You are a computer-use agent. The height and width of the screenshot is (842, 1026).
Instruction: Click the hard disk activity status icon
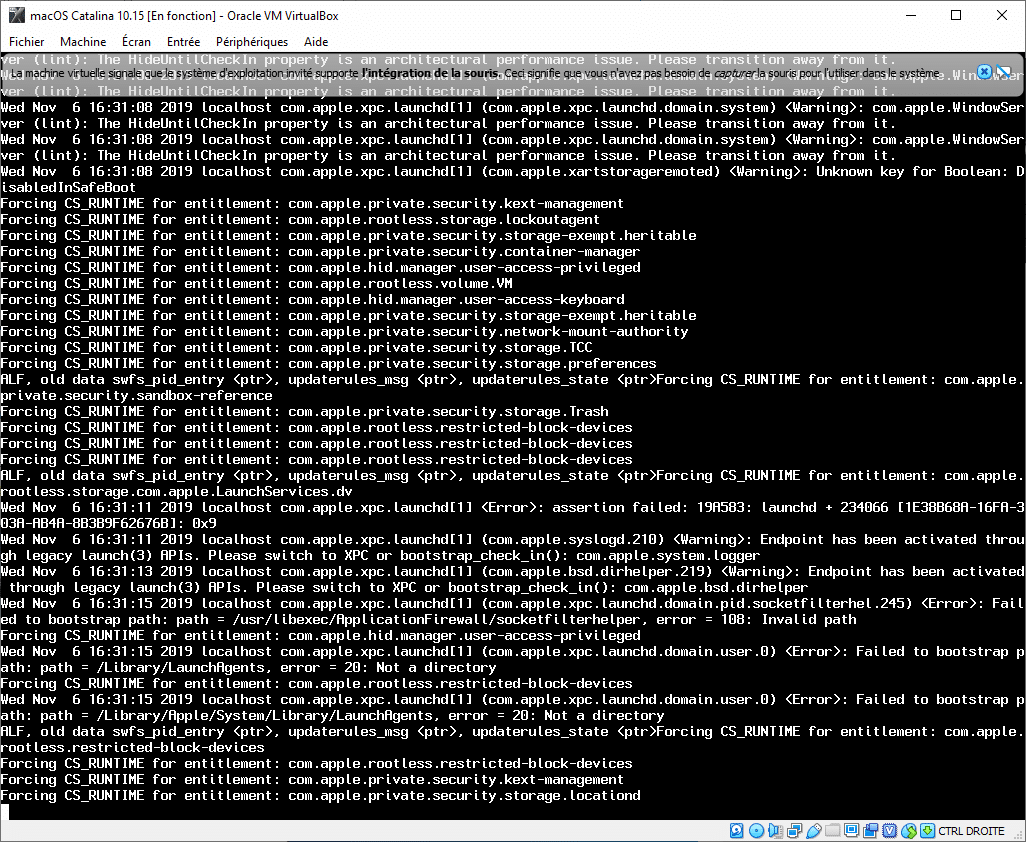coord(737,831)
